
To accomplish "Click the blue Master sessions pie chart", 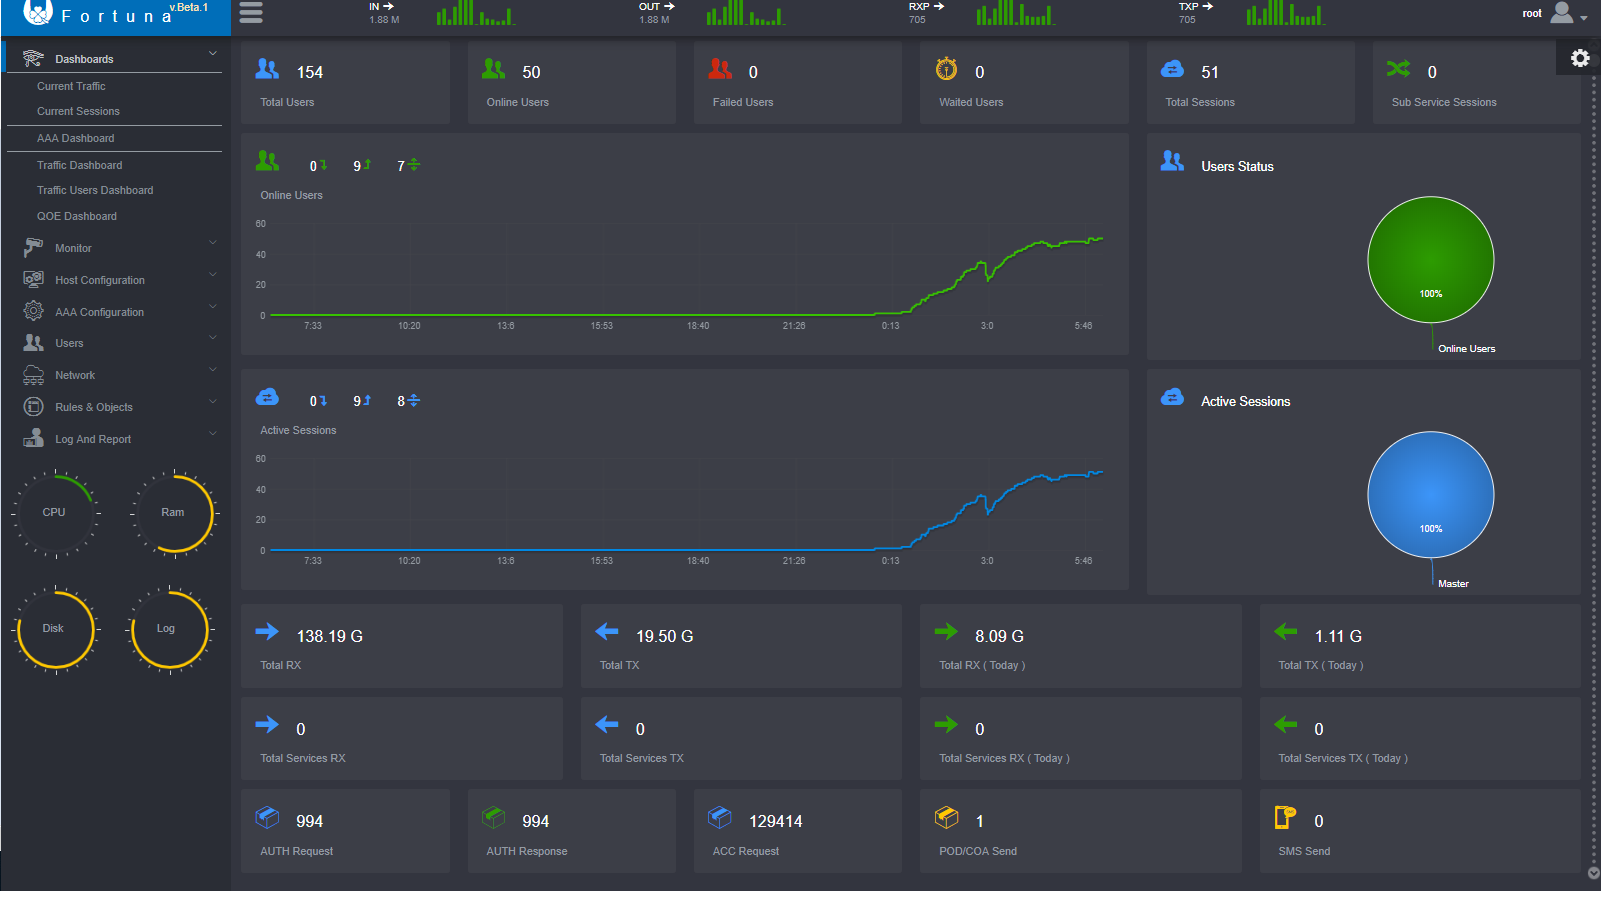I will [x=1430, y=495].
